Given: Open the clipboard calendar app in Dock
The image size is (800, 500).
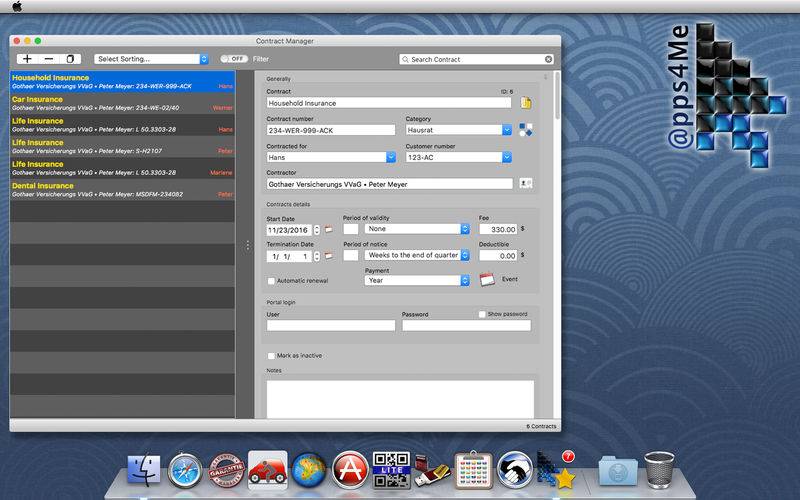Looking at the screenshot, I should 473,469.
